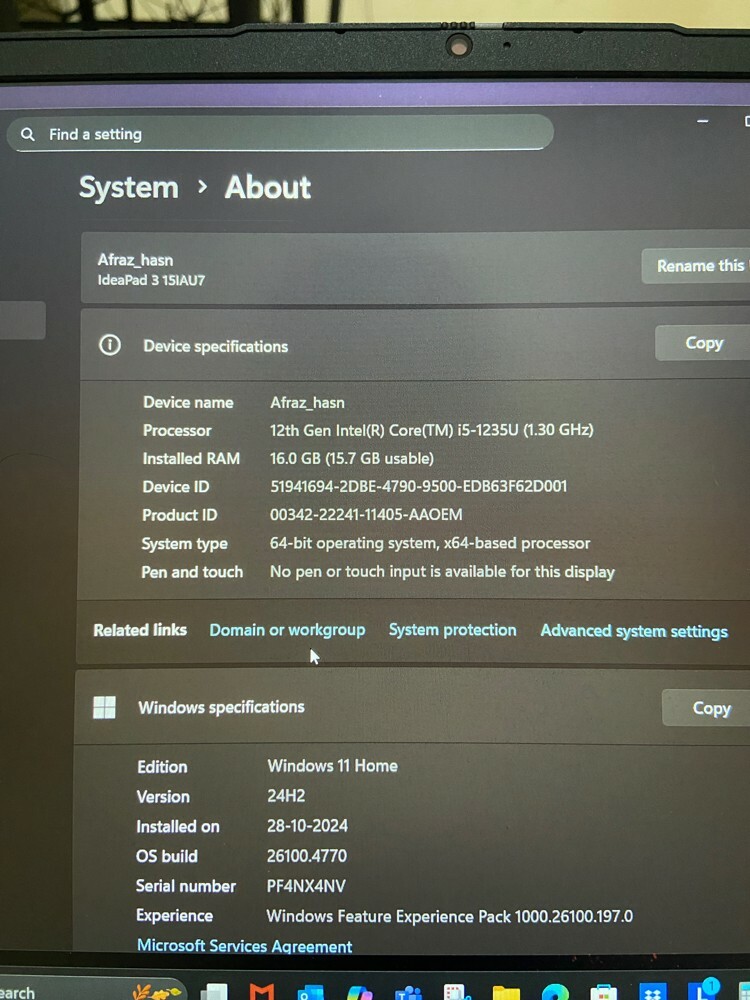
Task: Click the Edition value Windows 11 Home
Action: (x=332, y=766)
